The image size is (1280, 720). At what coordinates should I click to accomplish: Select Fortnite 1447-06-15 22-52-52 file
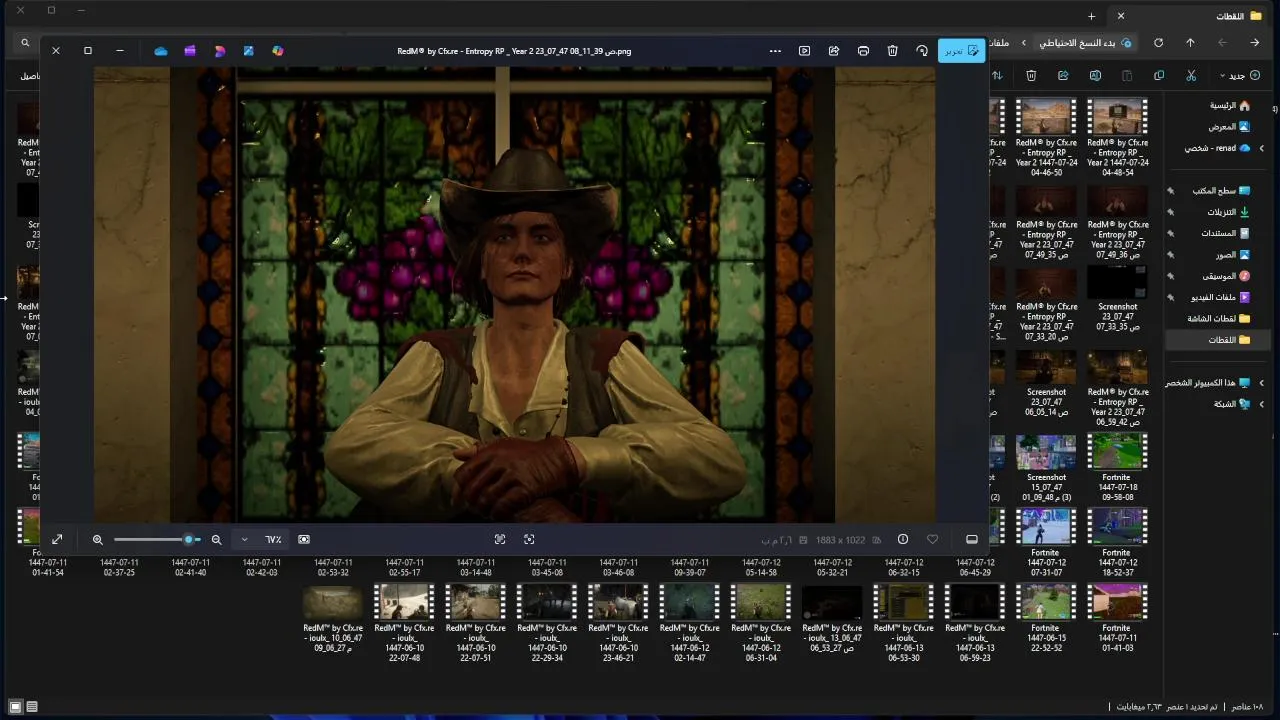coord(1045,618)
